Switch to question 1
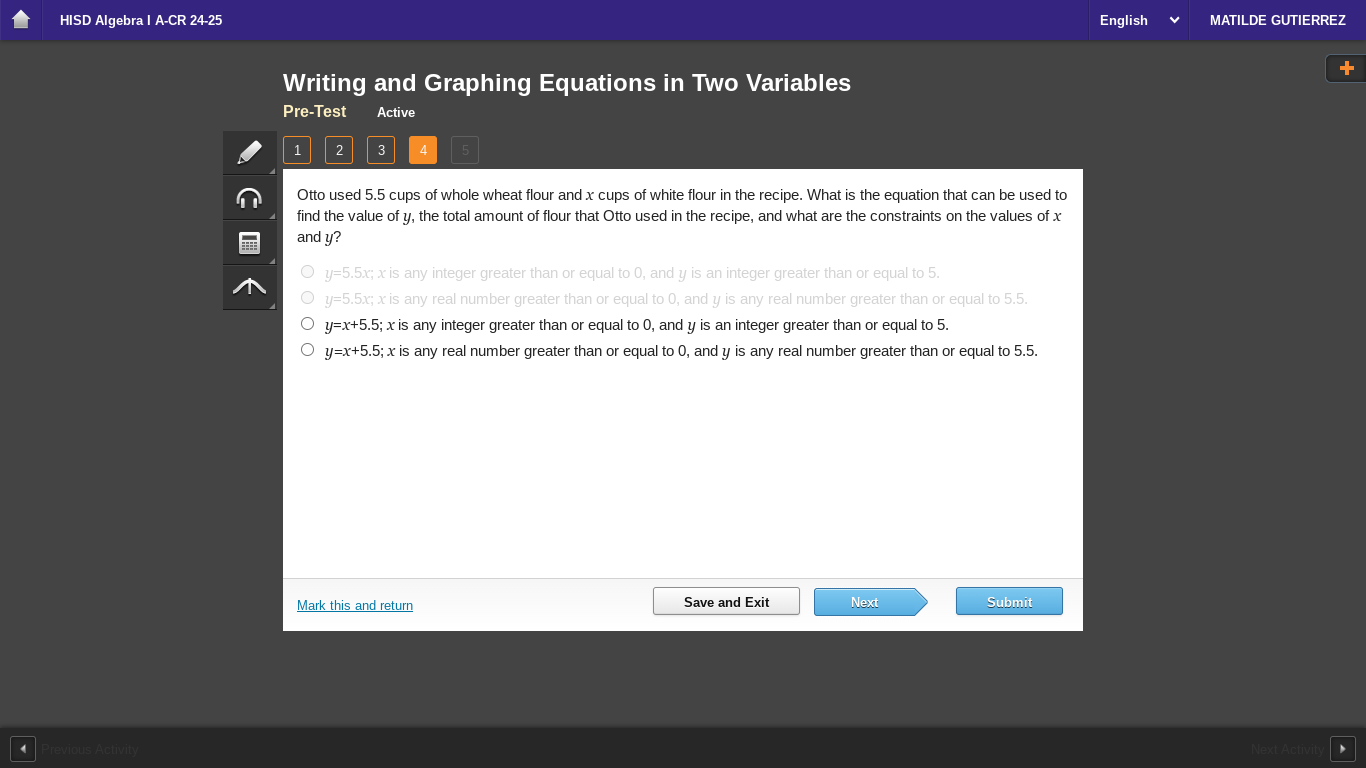This screenshot has height=768, width=1366. coord(297,150)
